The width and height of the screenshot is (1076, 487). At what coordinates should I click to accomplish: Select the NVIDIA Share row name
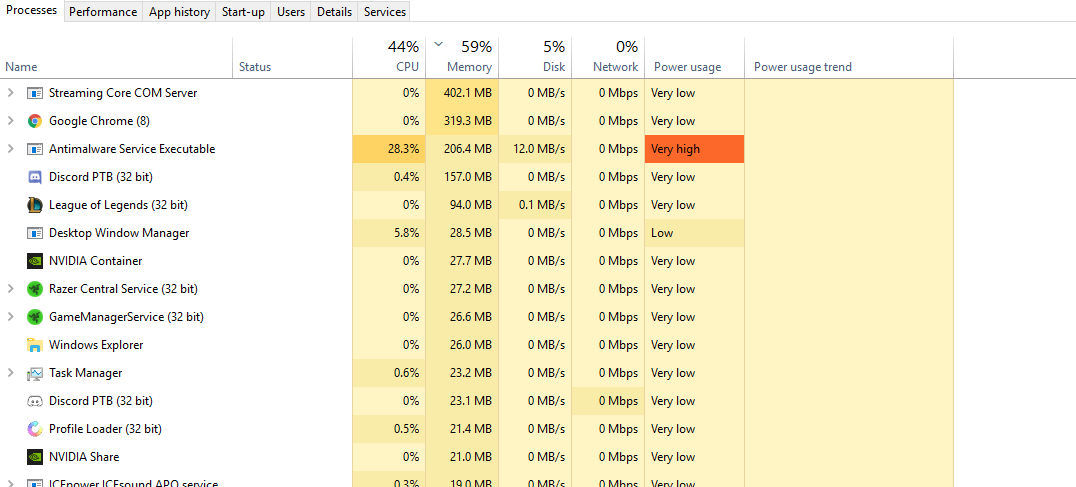coord(84,457)
